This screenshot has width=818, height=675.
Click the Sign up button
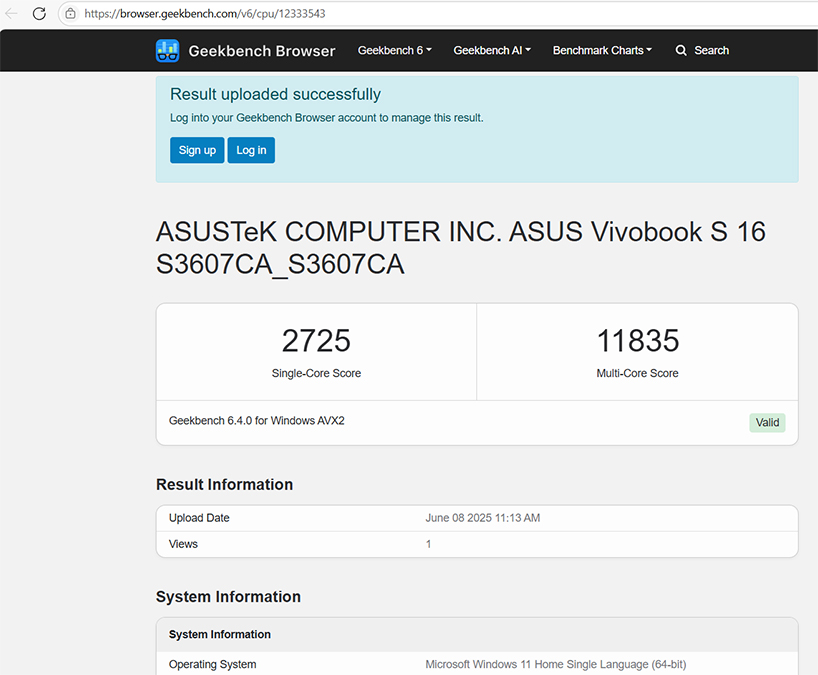click(197, 150)
